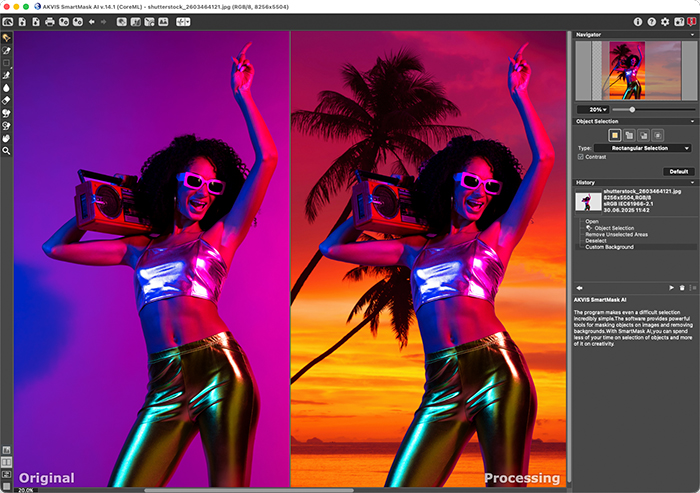This screenshot has width=700, height=493.
Task: Adjust the Navigator zoom slider
Action: (632, 109)
